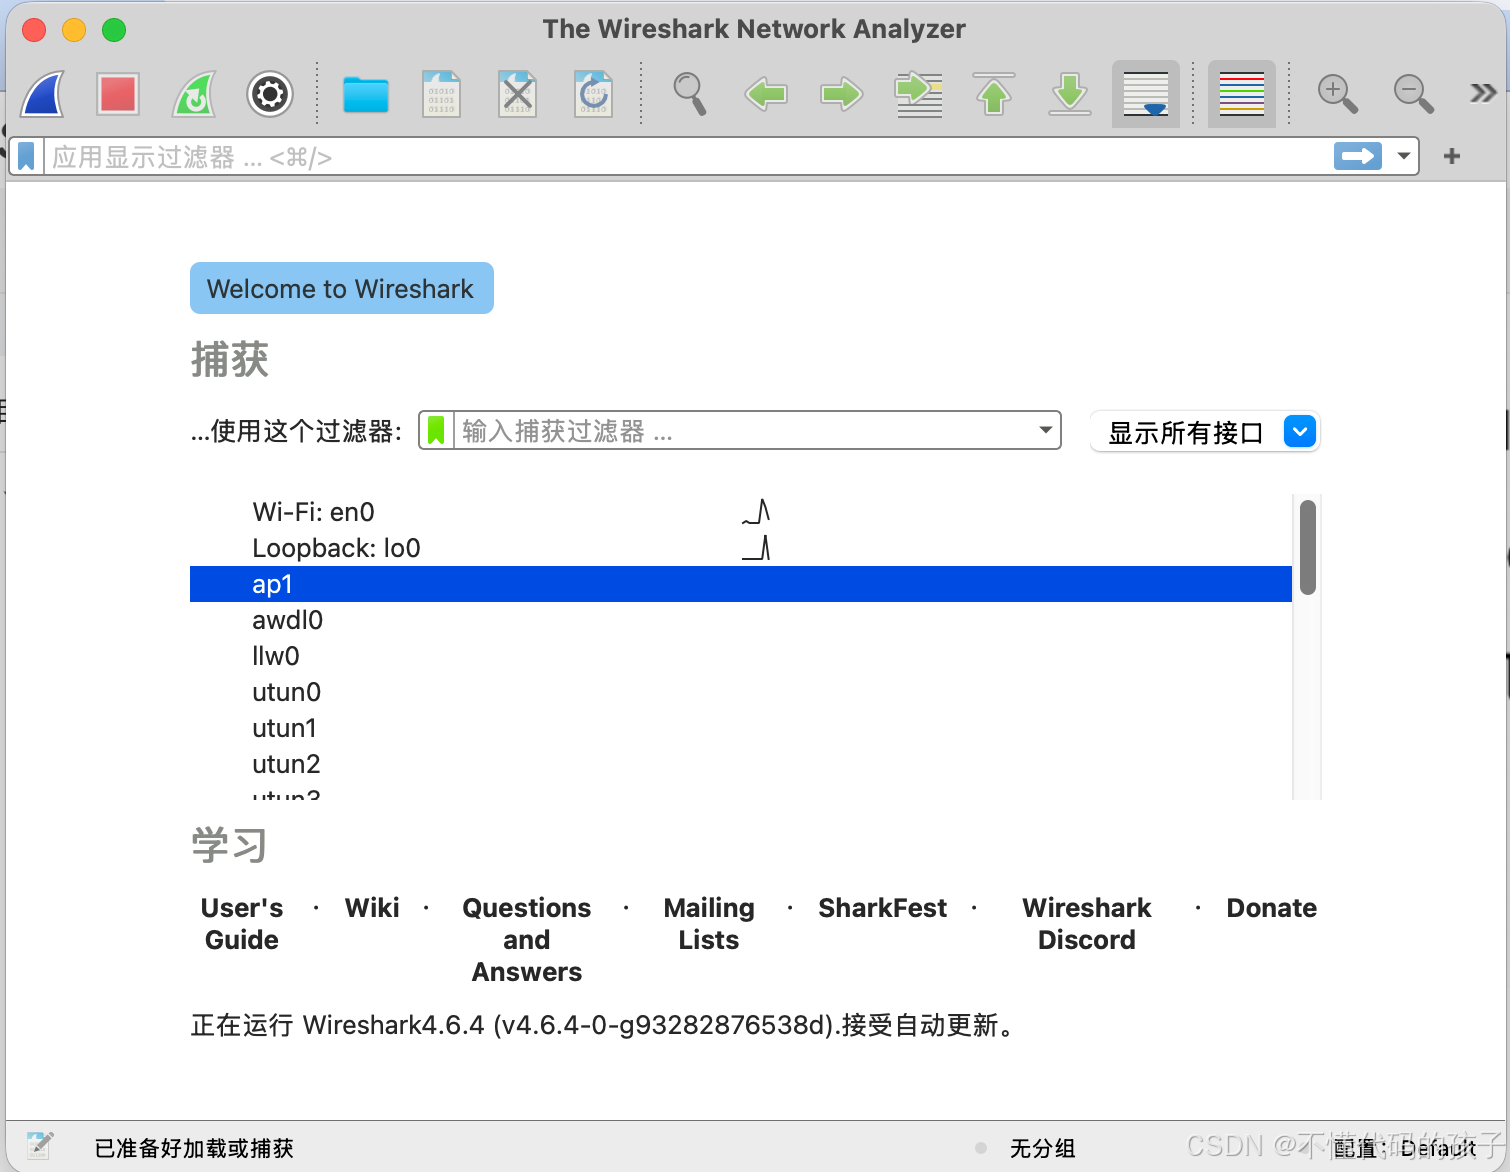Screen dimensions: 1510x1172
Task: Zoom out on packet text
Action: [x=1413, y=94]
